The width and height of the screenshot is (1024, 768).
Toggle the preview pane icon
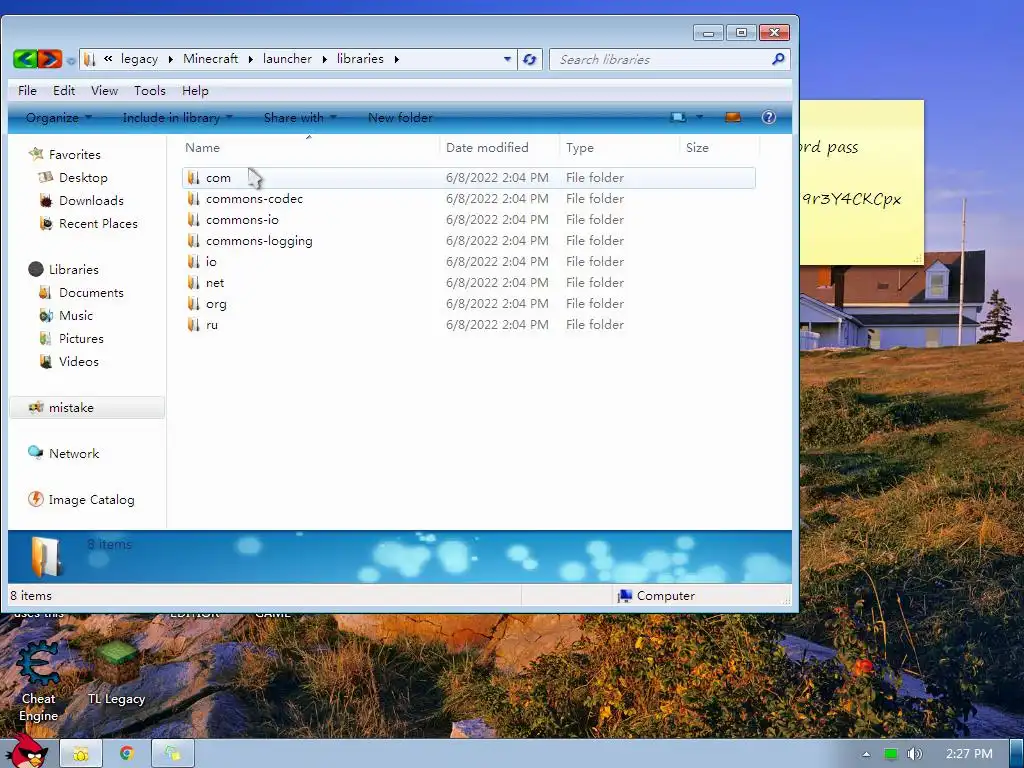point(733,118)
